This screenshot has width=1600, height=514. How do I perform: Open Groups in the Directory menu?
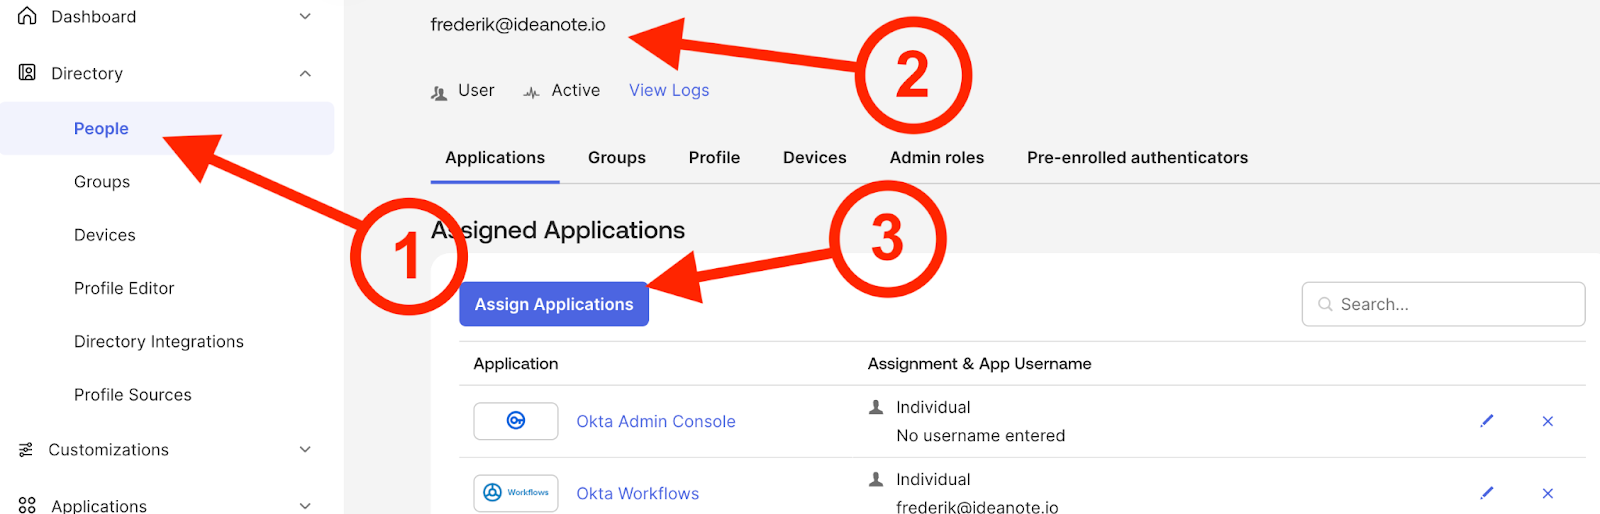tap(102, 182)
